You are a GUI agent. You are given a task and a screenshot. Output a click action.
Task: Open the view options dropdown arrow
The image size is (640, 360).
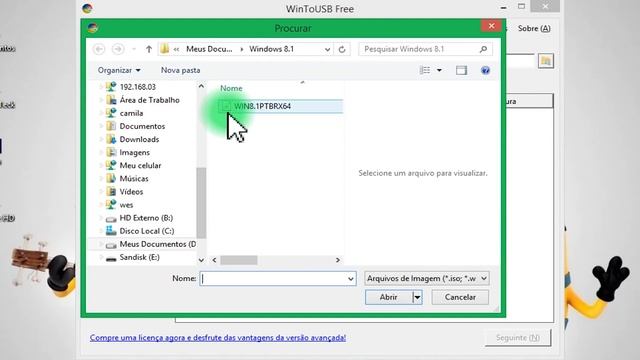[x=439, y=70]
